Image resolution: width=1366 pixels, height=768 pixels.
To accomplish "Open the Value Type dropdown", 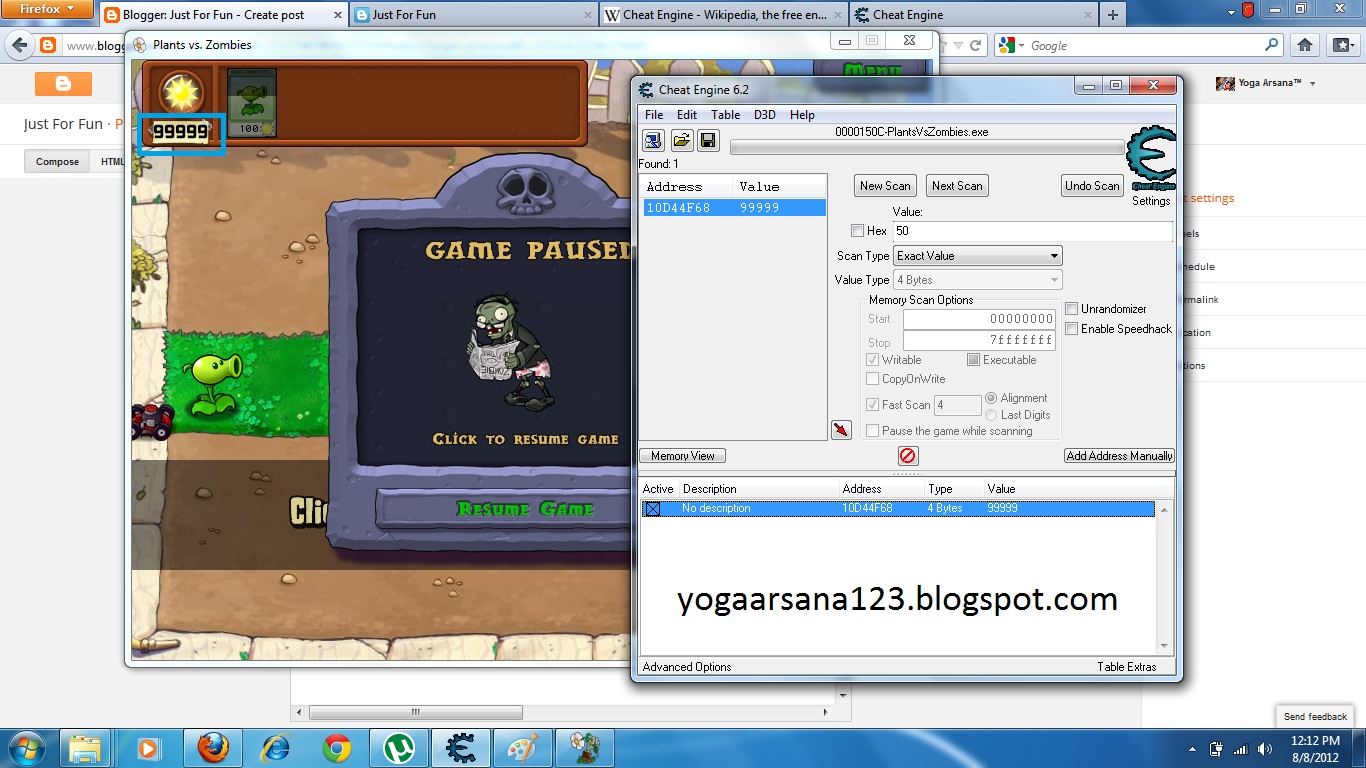I will point(978,280).
